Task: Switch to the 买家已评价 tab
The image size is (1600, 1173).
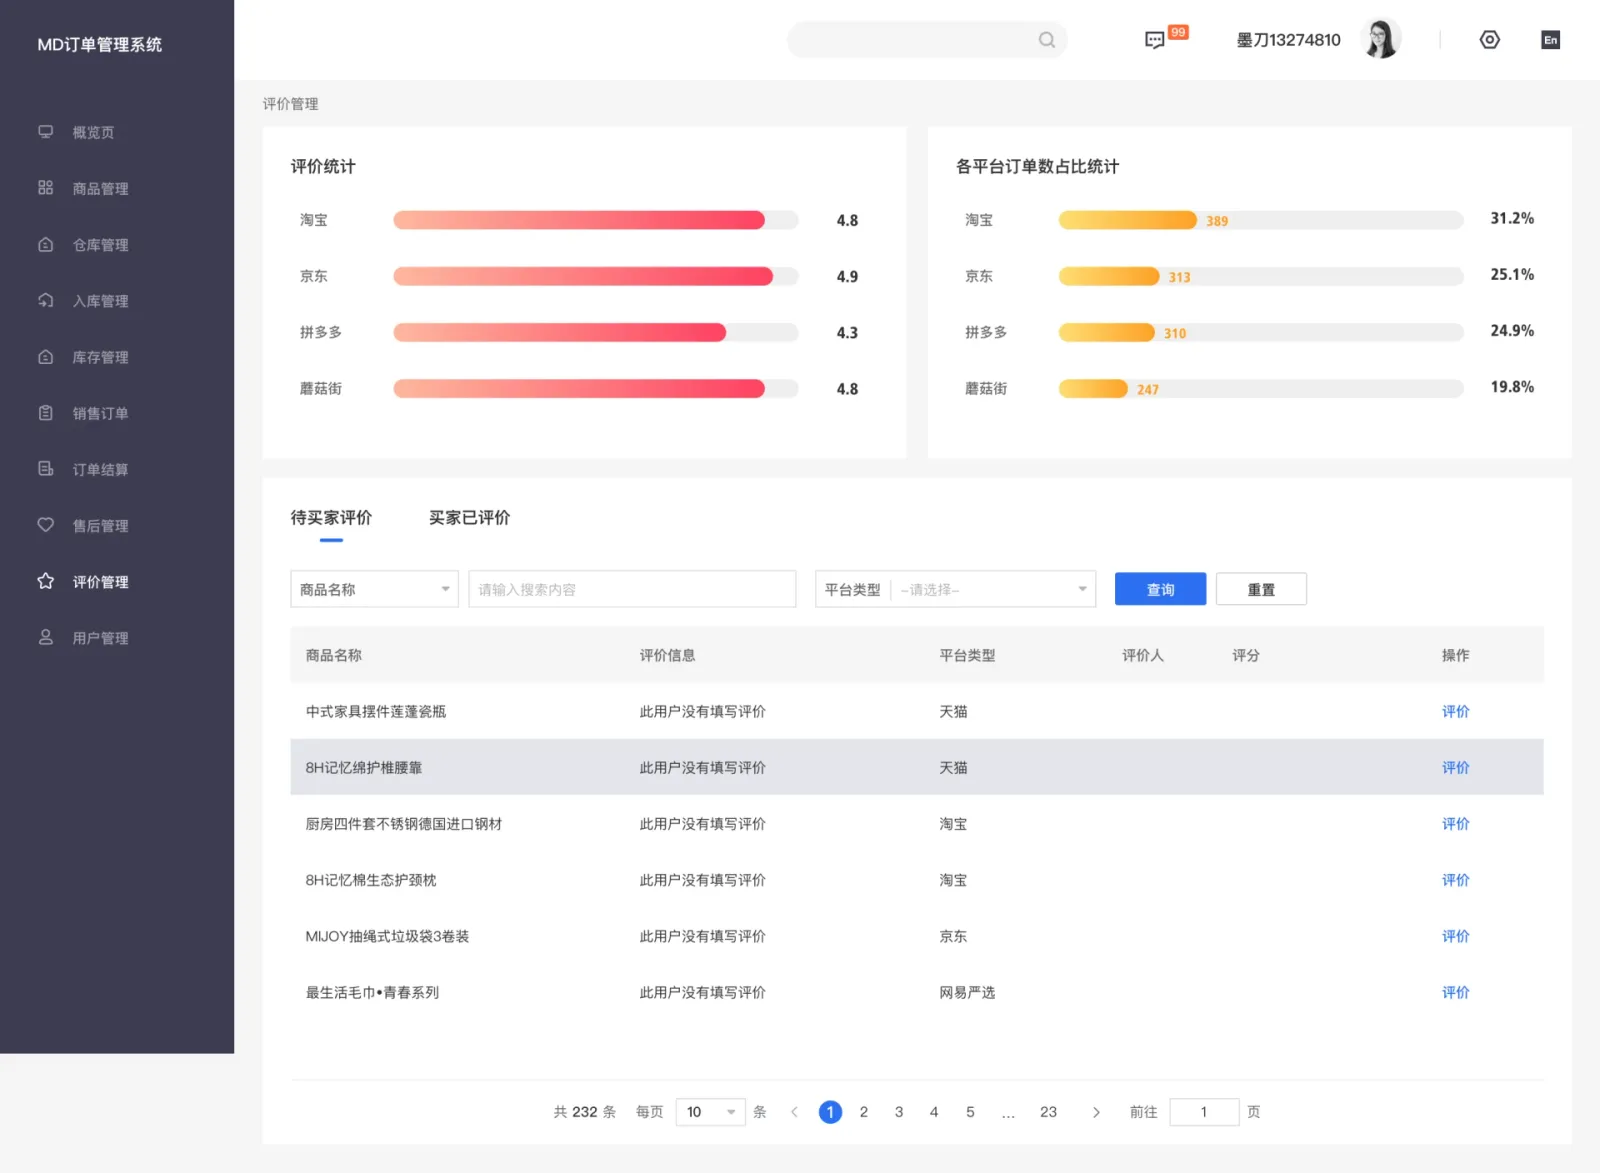Action: tap(469, 517)
